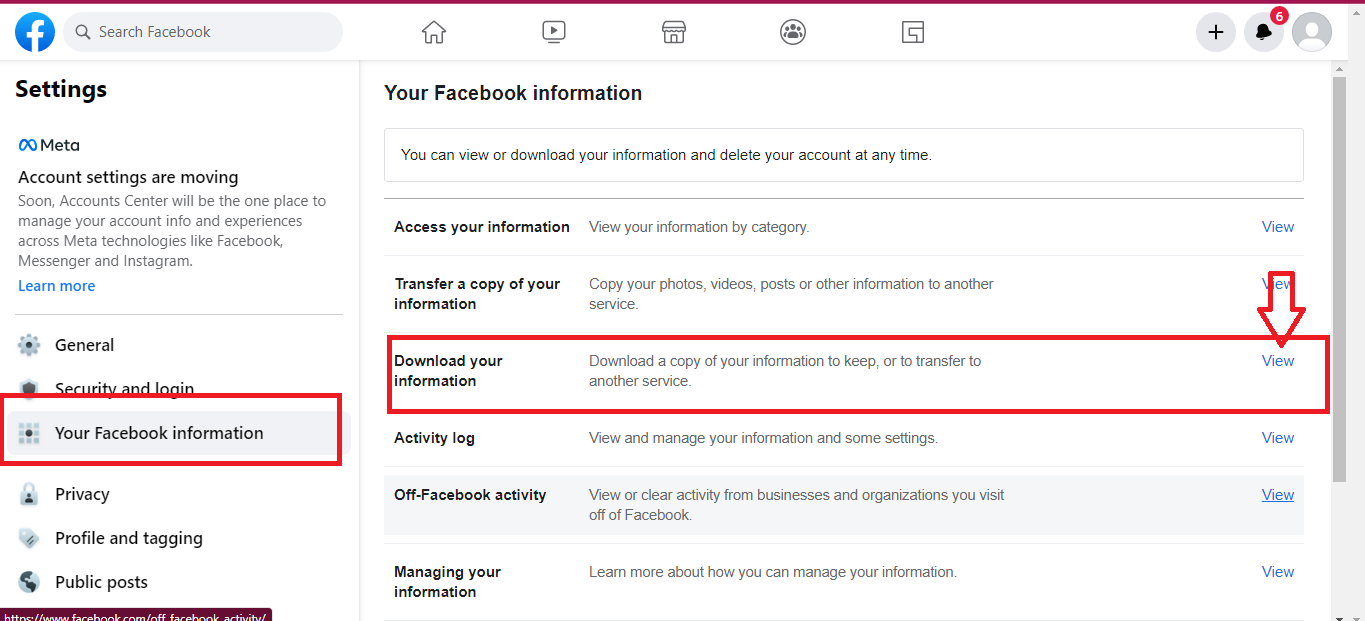
Task: Click View for Download your information
Action: pos(1278,361)
